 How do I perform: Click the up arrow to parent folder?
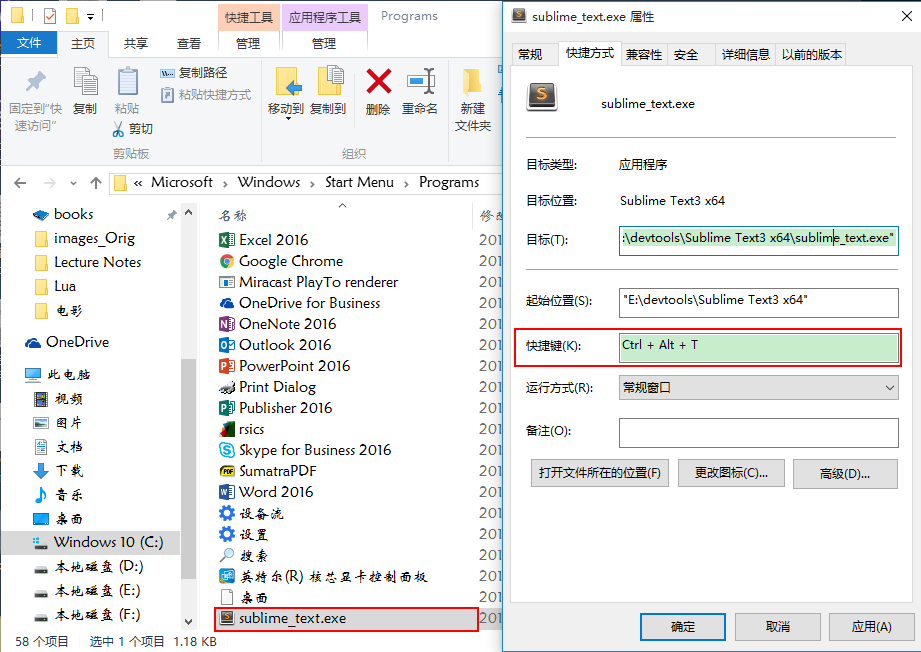(x=96, y=183)
